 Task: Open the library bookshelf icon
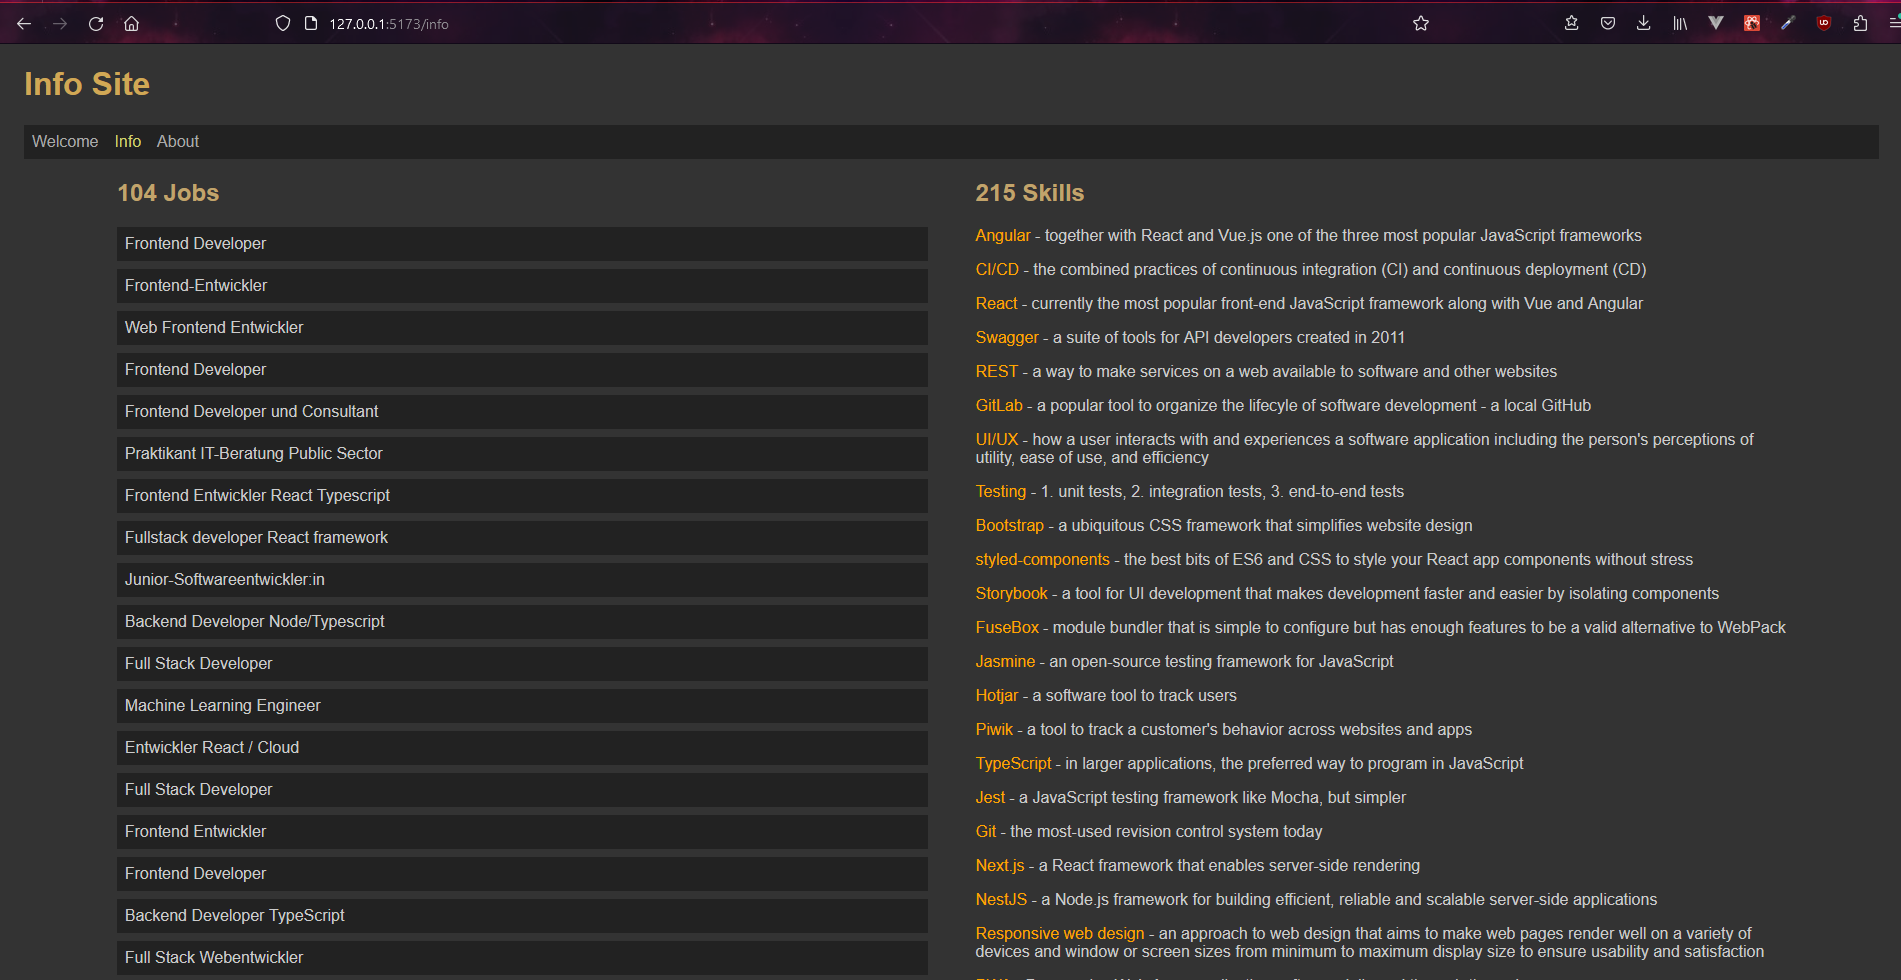tap(1680, 24)
